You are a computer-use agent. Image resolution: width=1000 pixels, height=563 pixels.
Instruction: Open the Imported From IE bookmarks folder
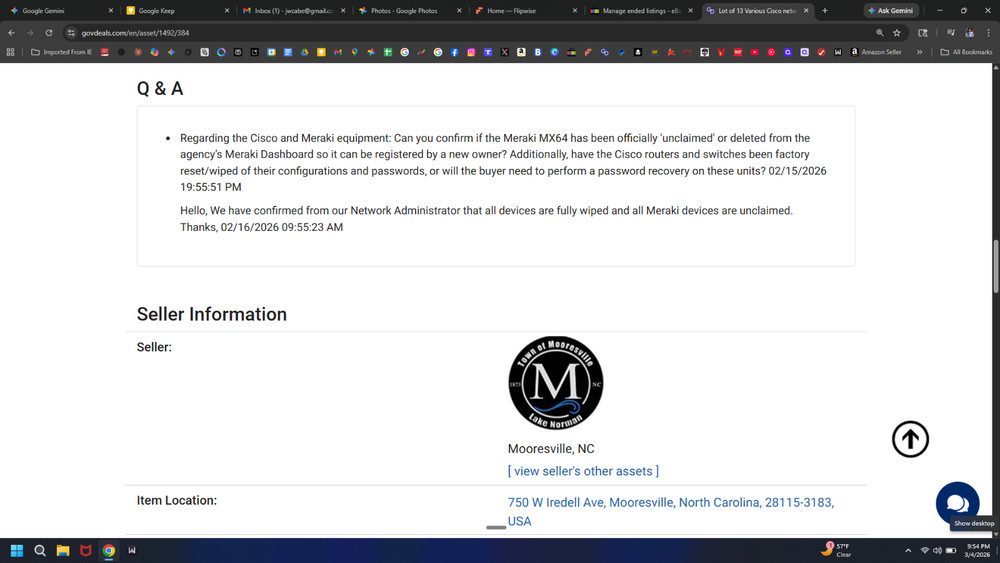[x=61, y=52]
